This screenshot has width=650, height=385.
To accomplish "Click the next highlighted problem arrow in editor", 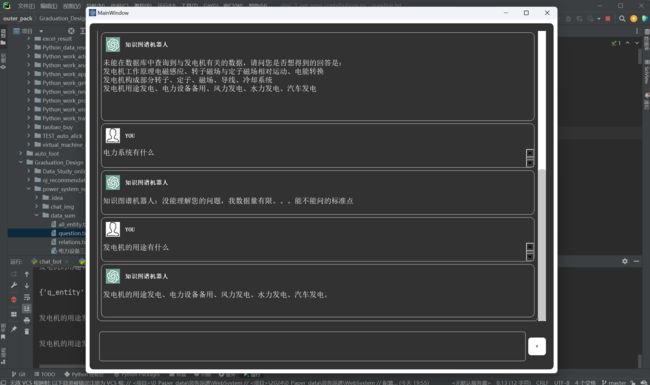I will pos(637,43).
